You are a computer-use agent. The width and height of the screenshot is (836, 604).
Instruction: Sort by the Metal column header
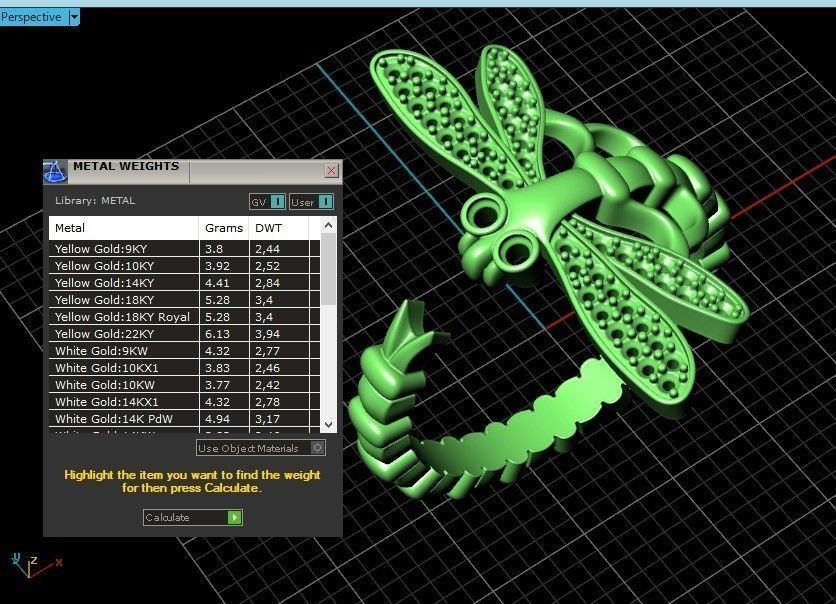[124, 228]
